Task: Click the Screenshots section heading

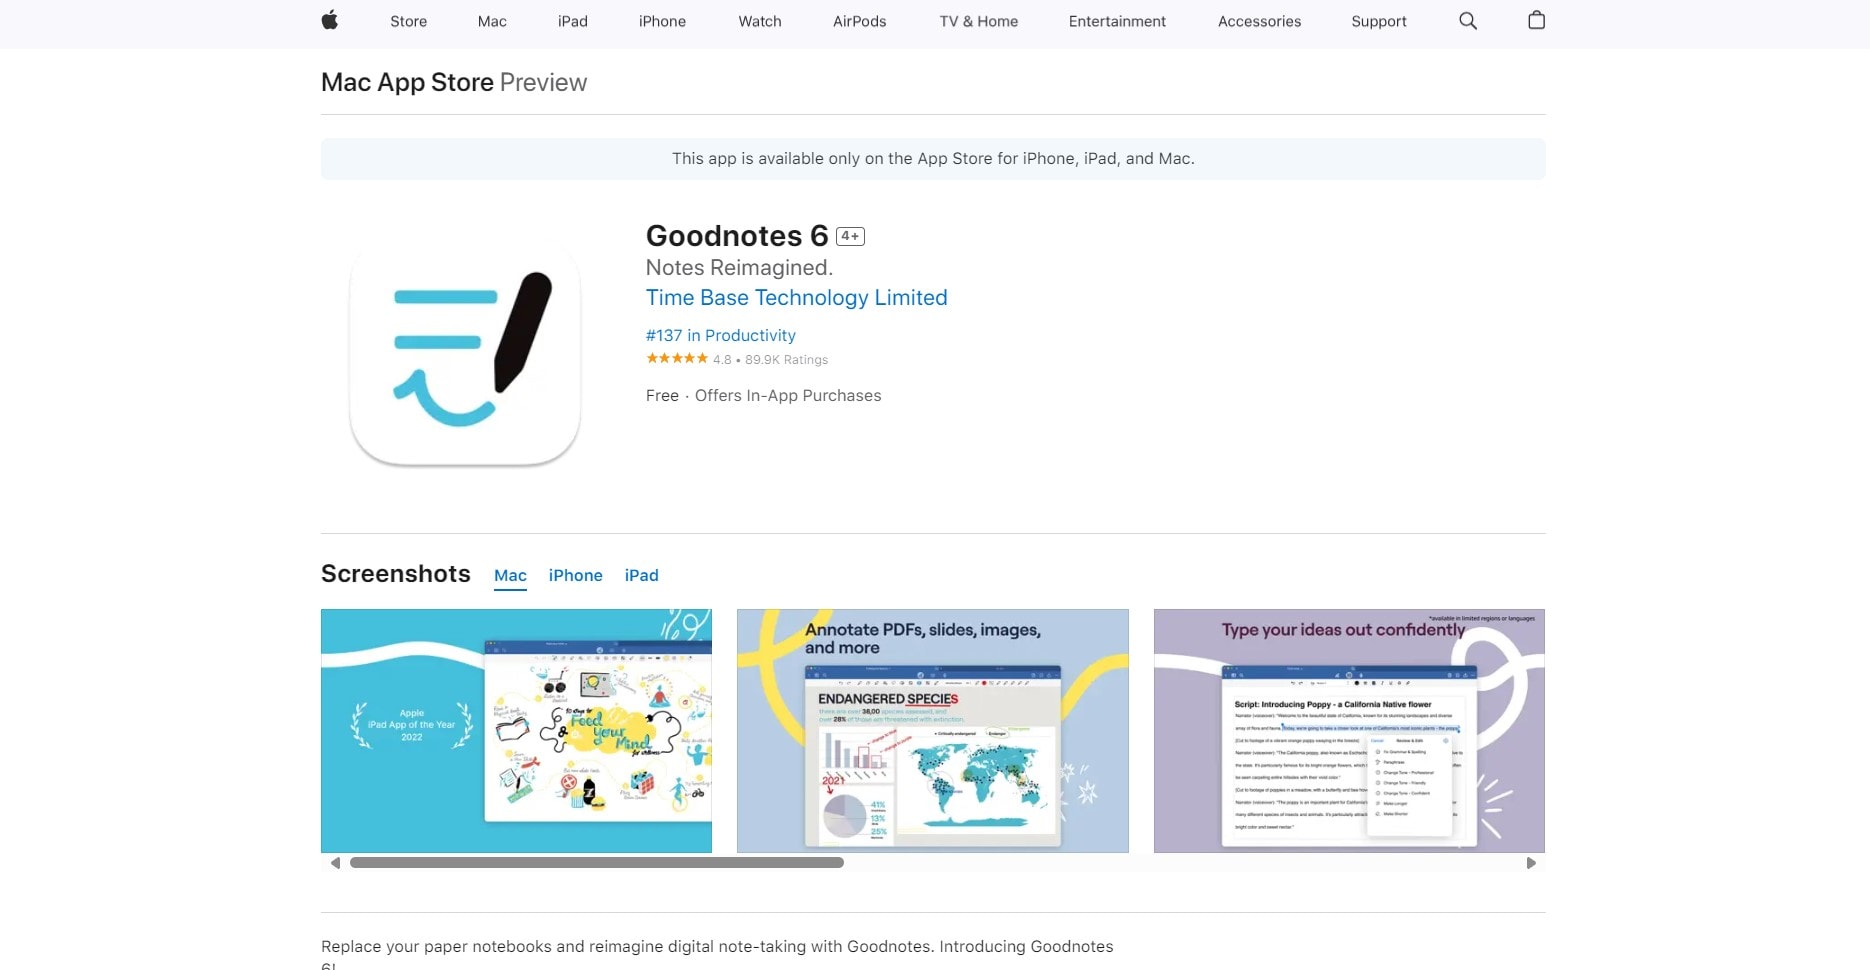Action: [396, 574]
